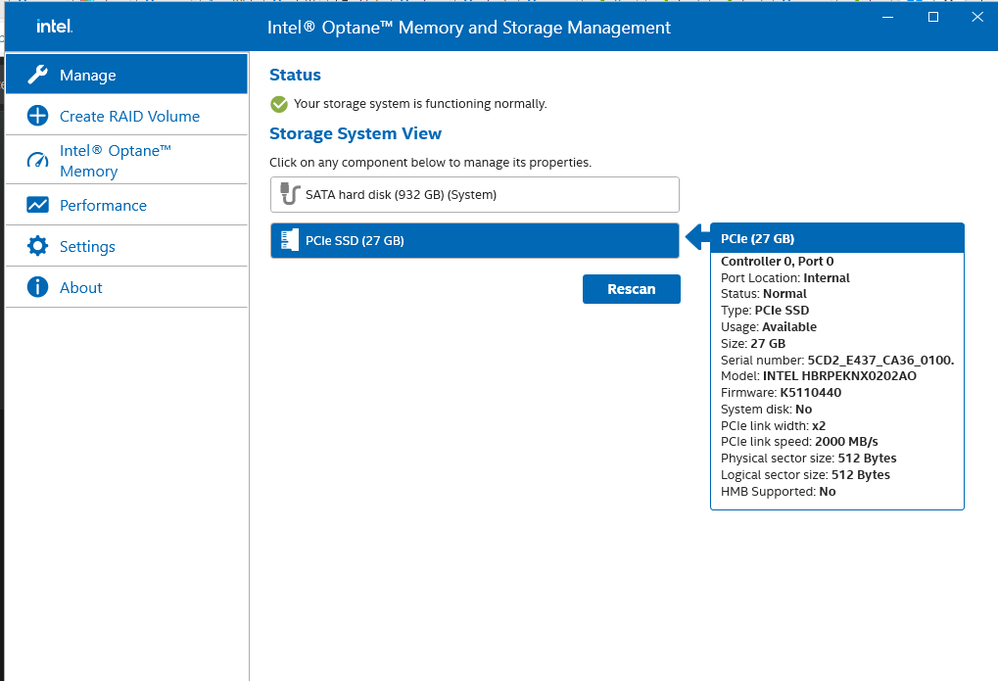The image size is (998, 681).
Task: Click 'Your storage system is functioning normally' text
Action: coord(420,104)
